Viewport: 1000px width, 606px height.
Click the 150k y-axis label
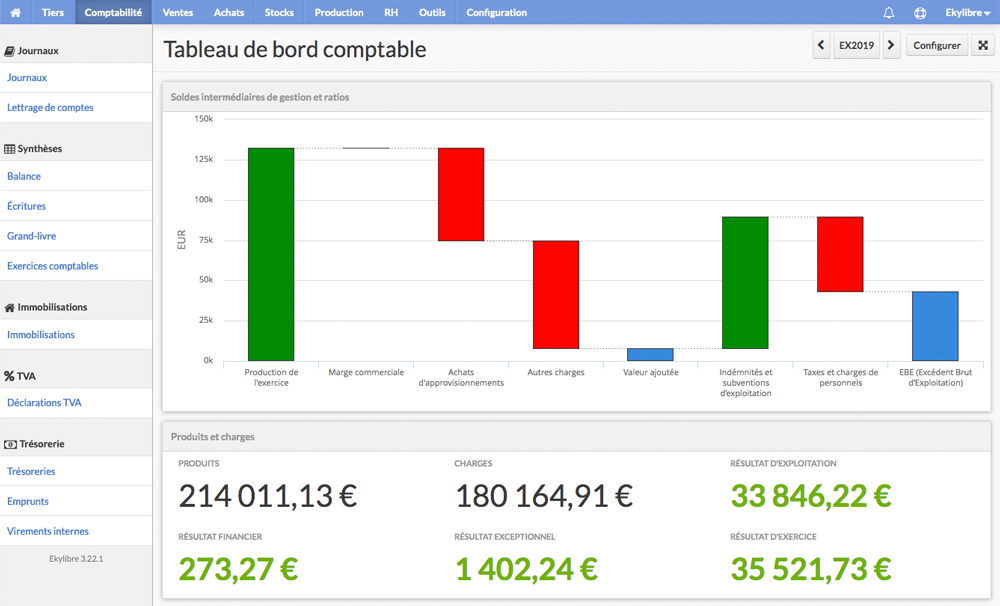(x=203, y=119)
